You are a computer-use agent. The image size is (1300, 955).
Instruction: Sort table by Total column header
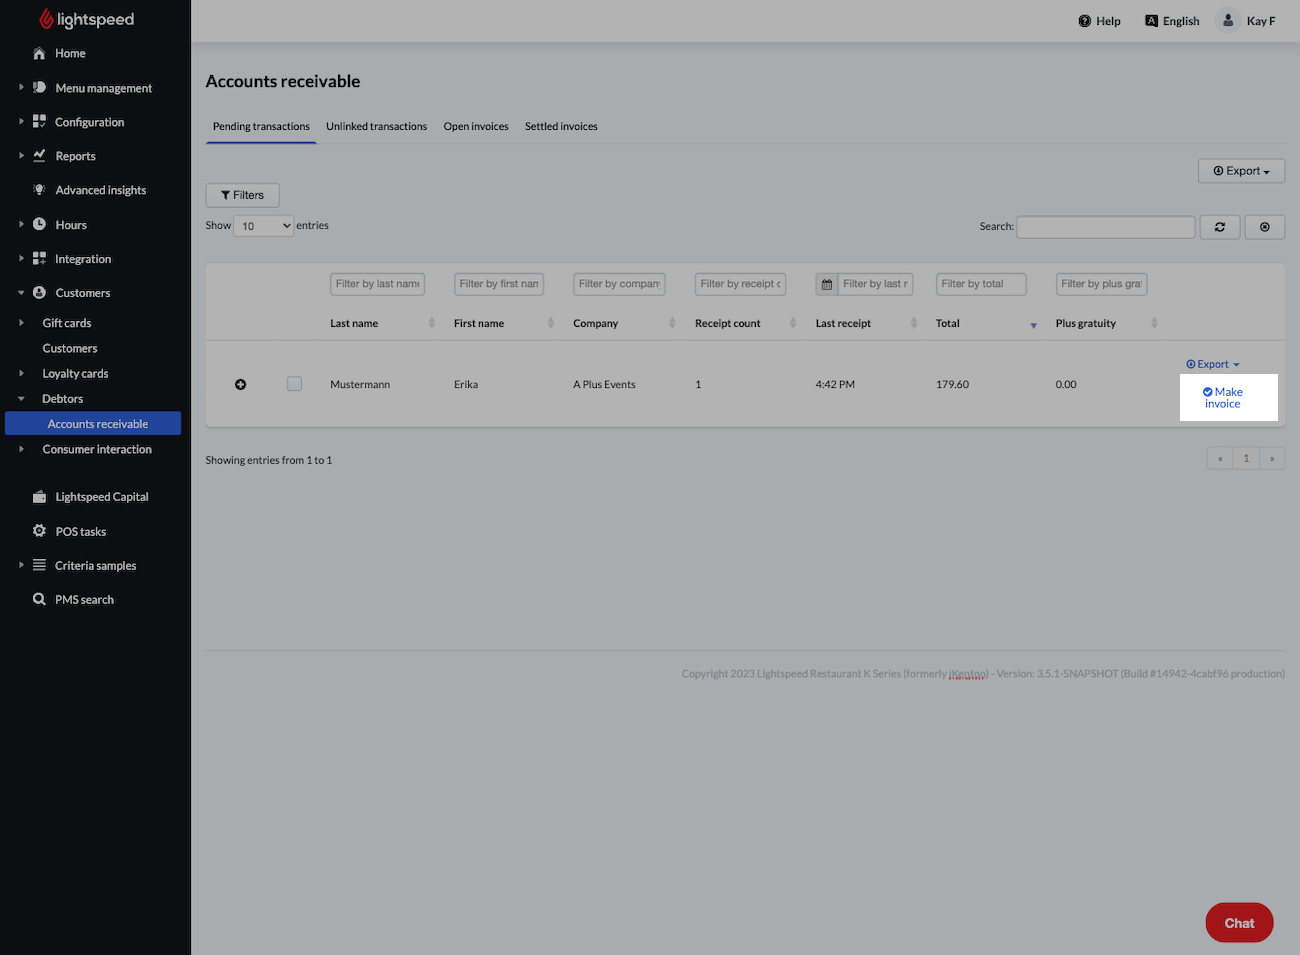coord(948,324)
